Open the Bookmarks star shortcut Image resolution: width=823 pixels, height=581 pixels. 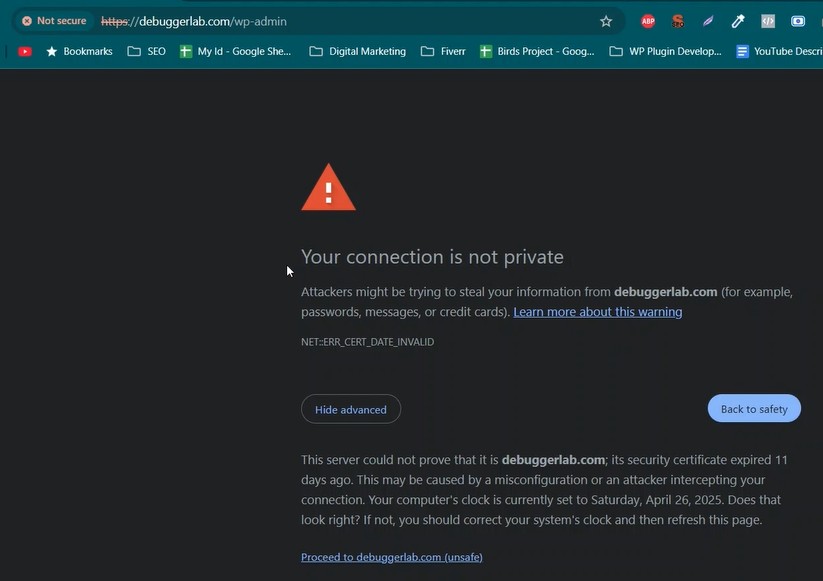79,51
